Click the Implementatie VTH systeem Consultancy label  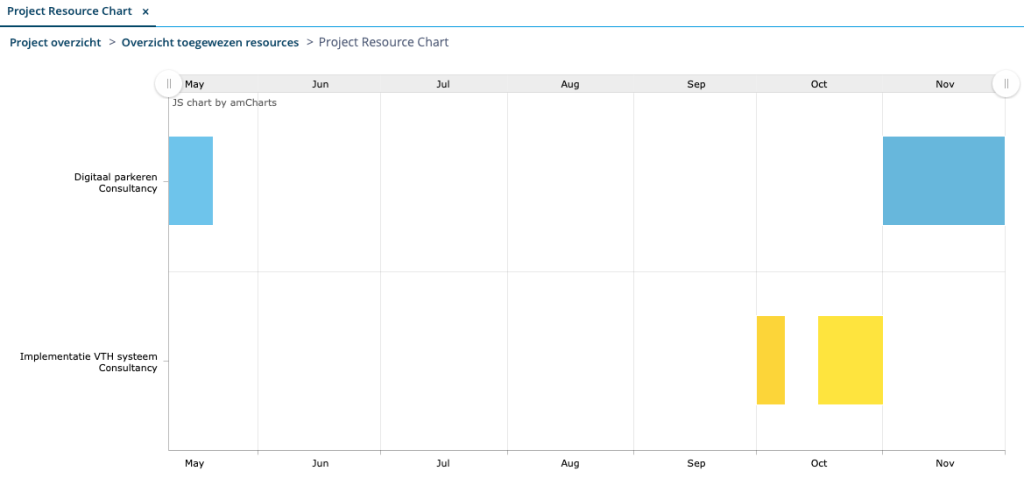click(x=89, y=362)
